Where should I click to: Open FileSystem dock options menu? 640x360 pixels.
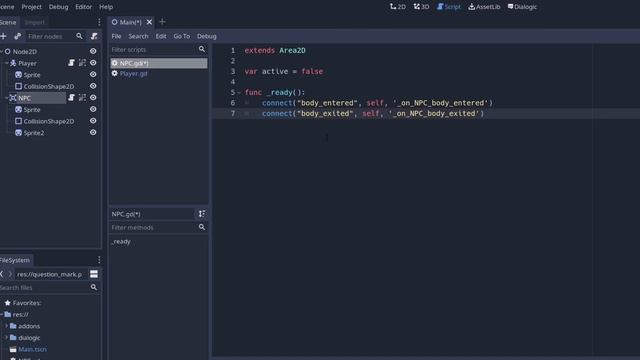click(99, 260)
